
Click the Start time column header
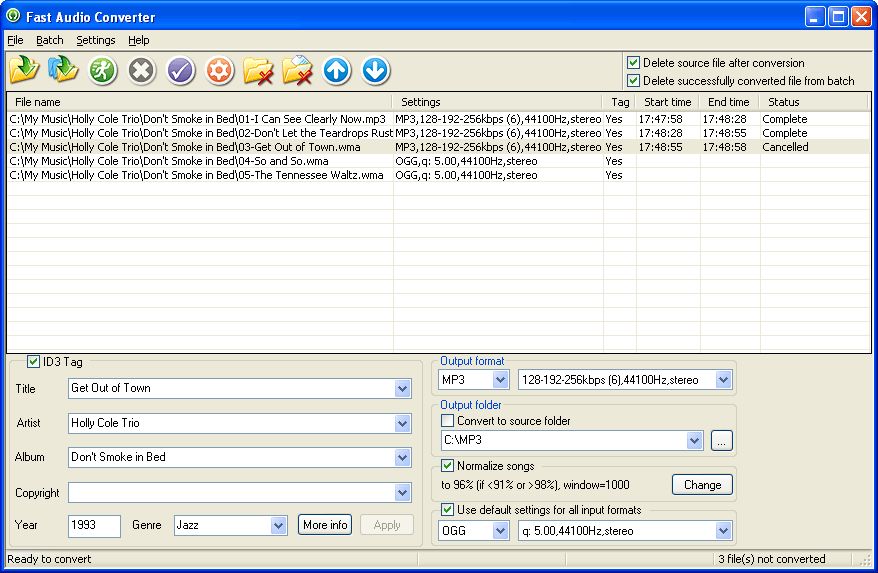[667, 102]
